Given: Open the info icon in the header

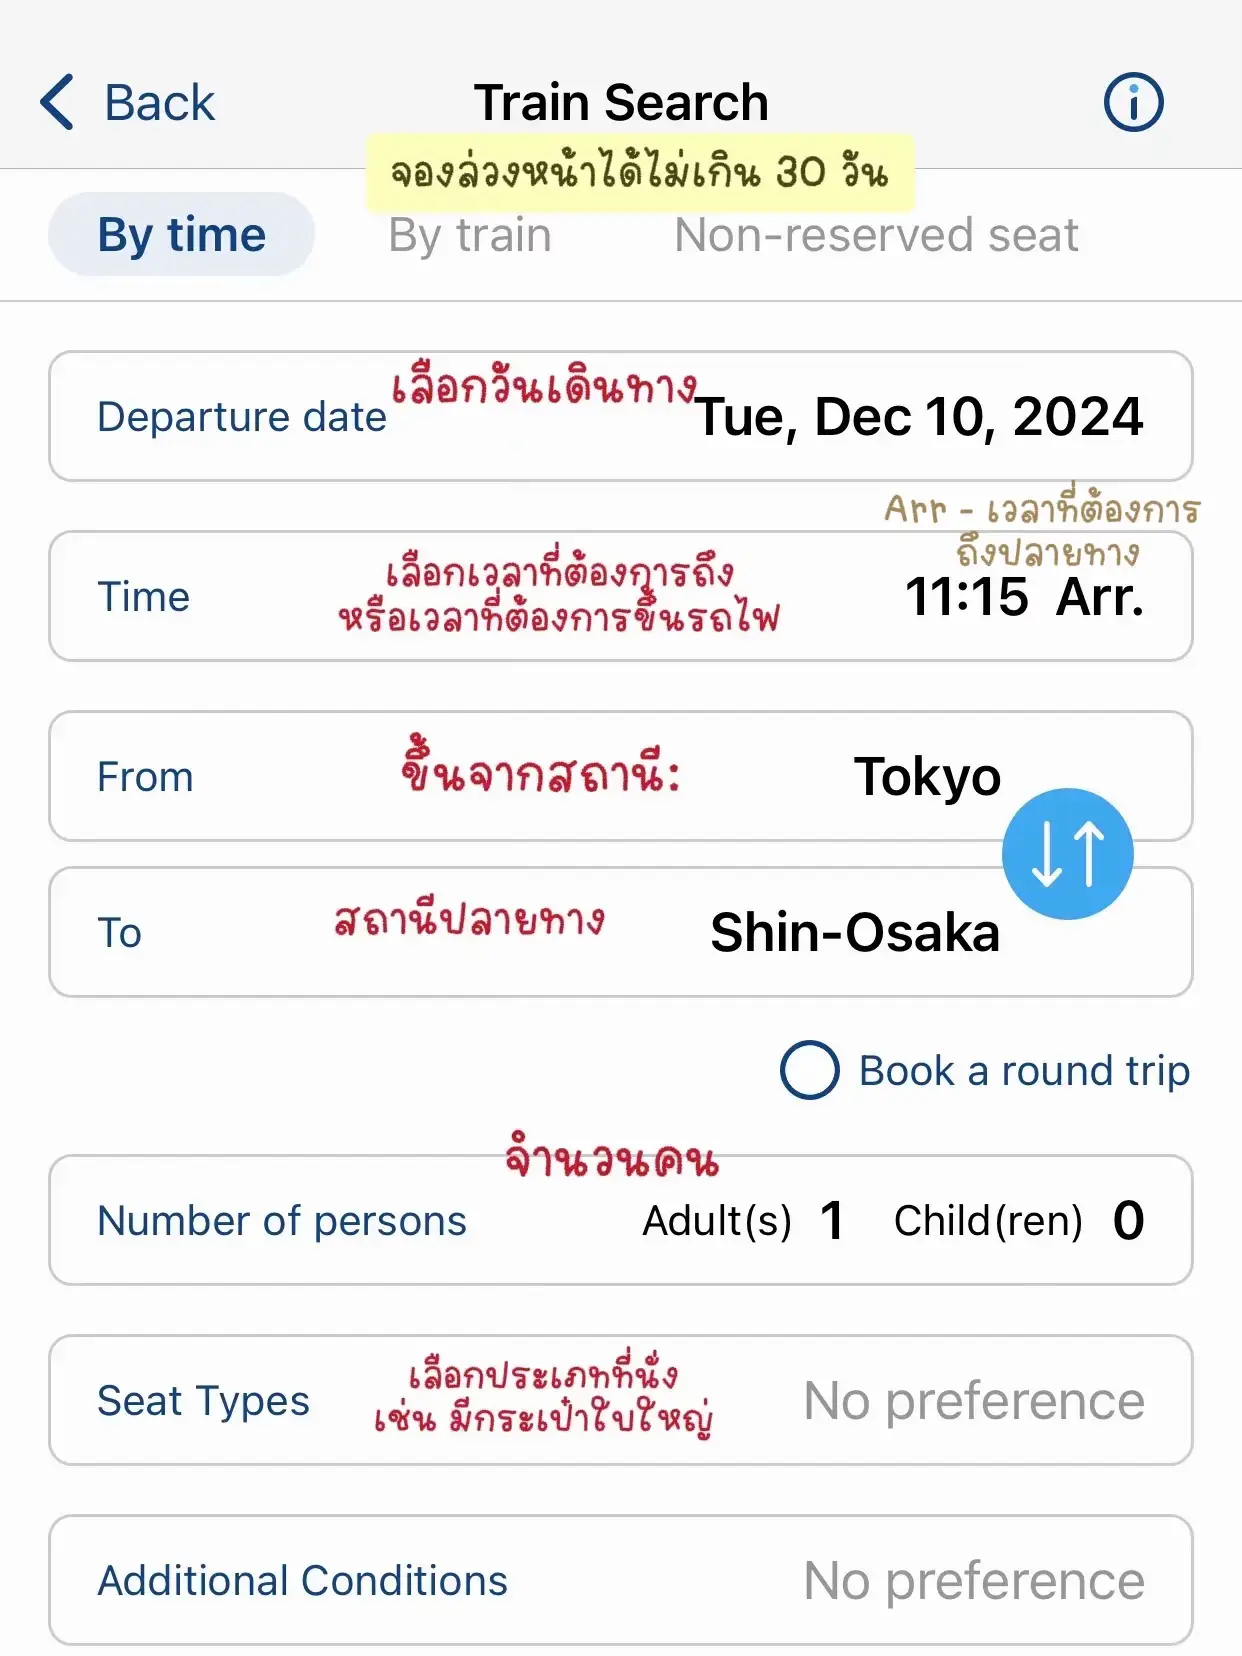Looking at the screenshot, I should point(1133,102).
